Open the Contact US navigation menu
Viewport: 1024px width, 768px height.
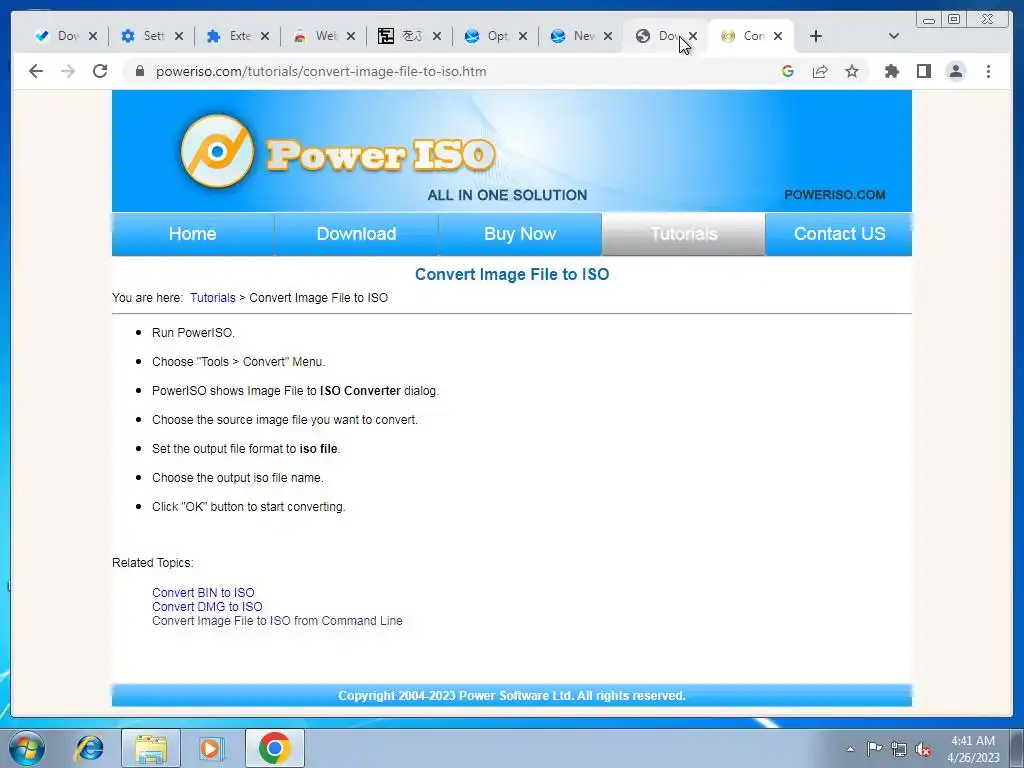click(x=839, y=234)
